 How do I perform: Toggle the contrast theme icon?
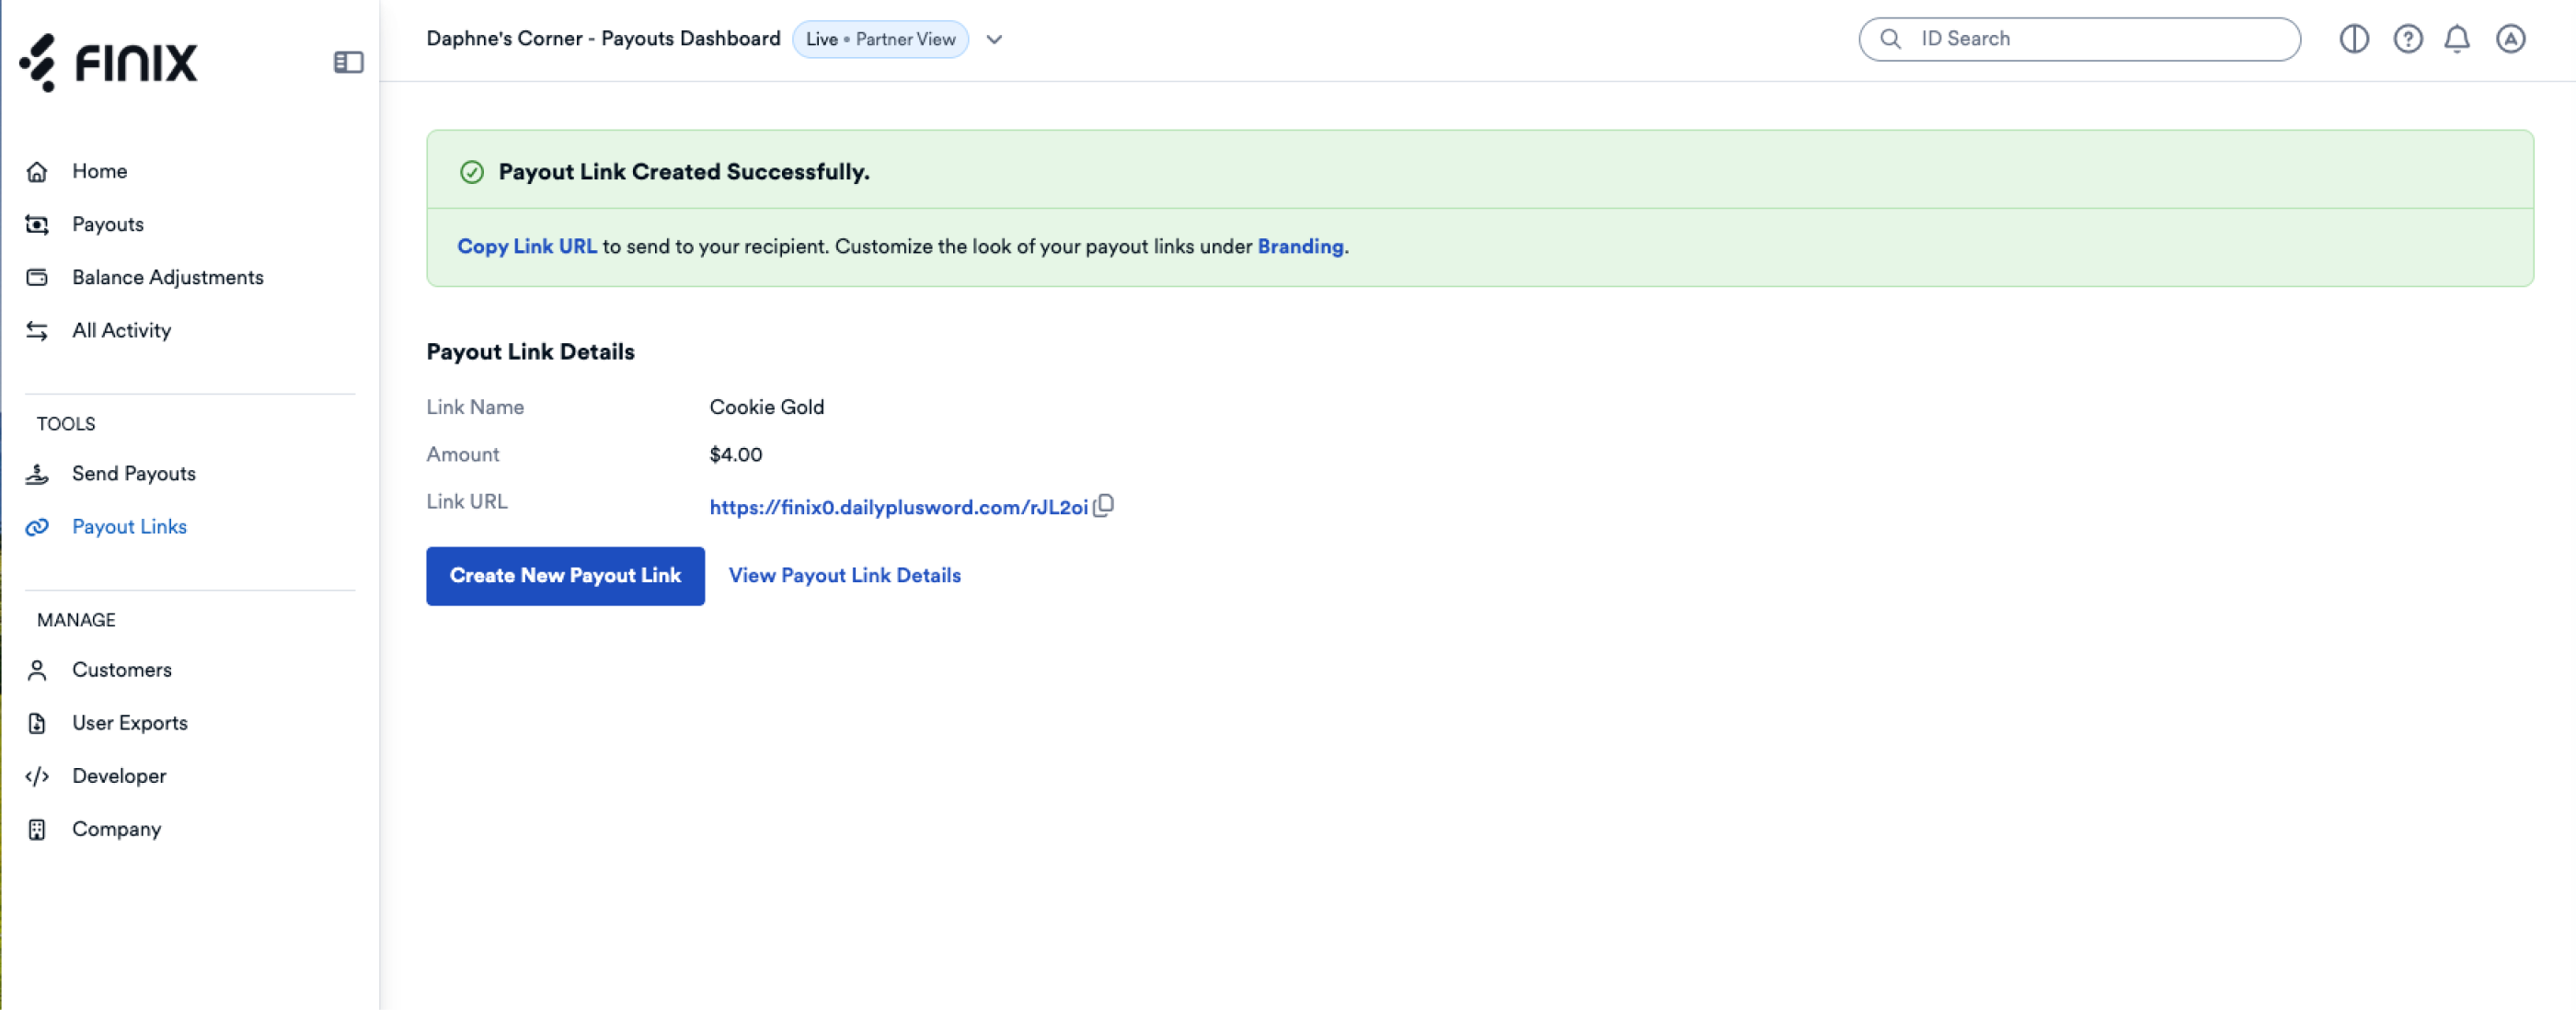pyautogui.click(x=2354, y=39)
